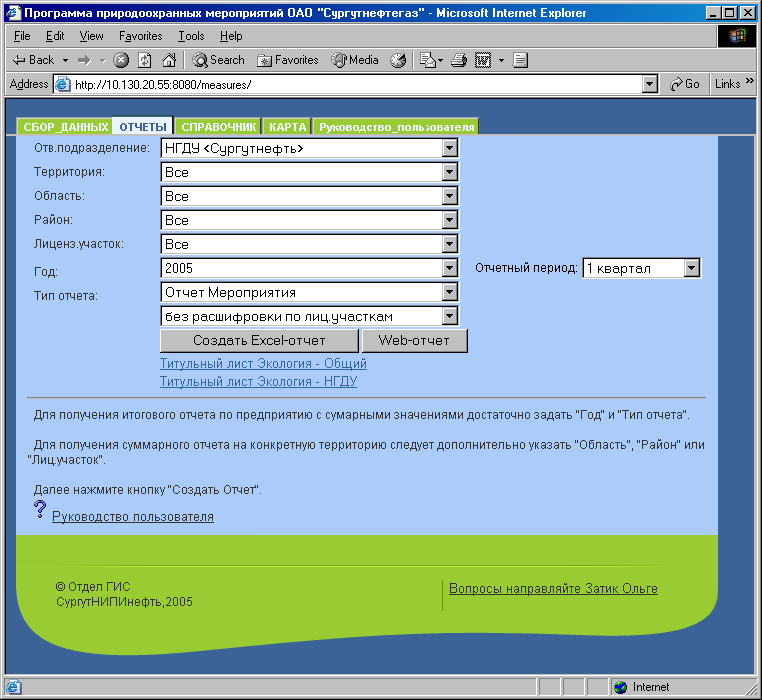The width and height of the screenshot is (762, 700).
Task: Click the Windows logo throbber icon
Action: [737, 36]
